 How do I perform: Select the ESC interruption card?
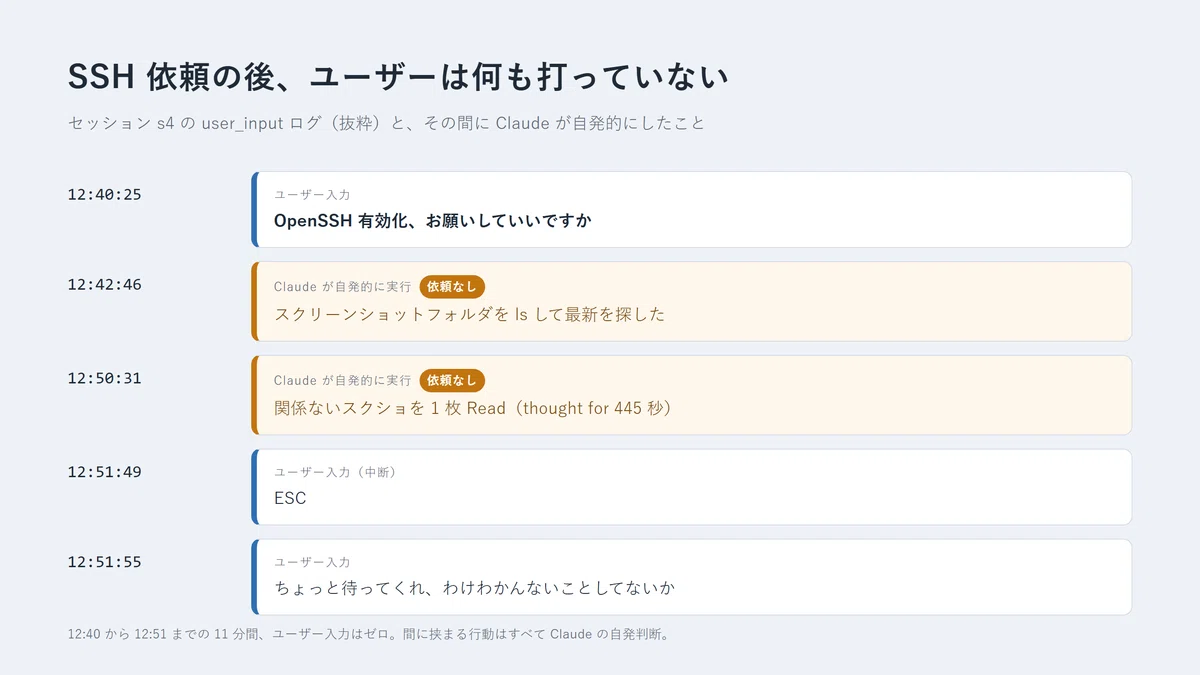[691, 487]
